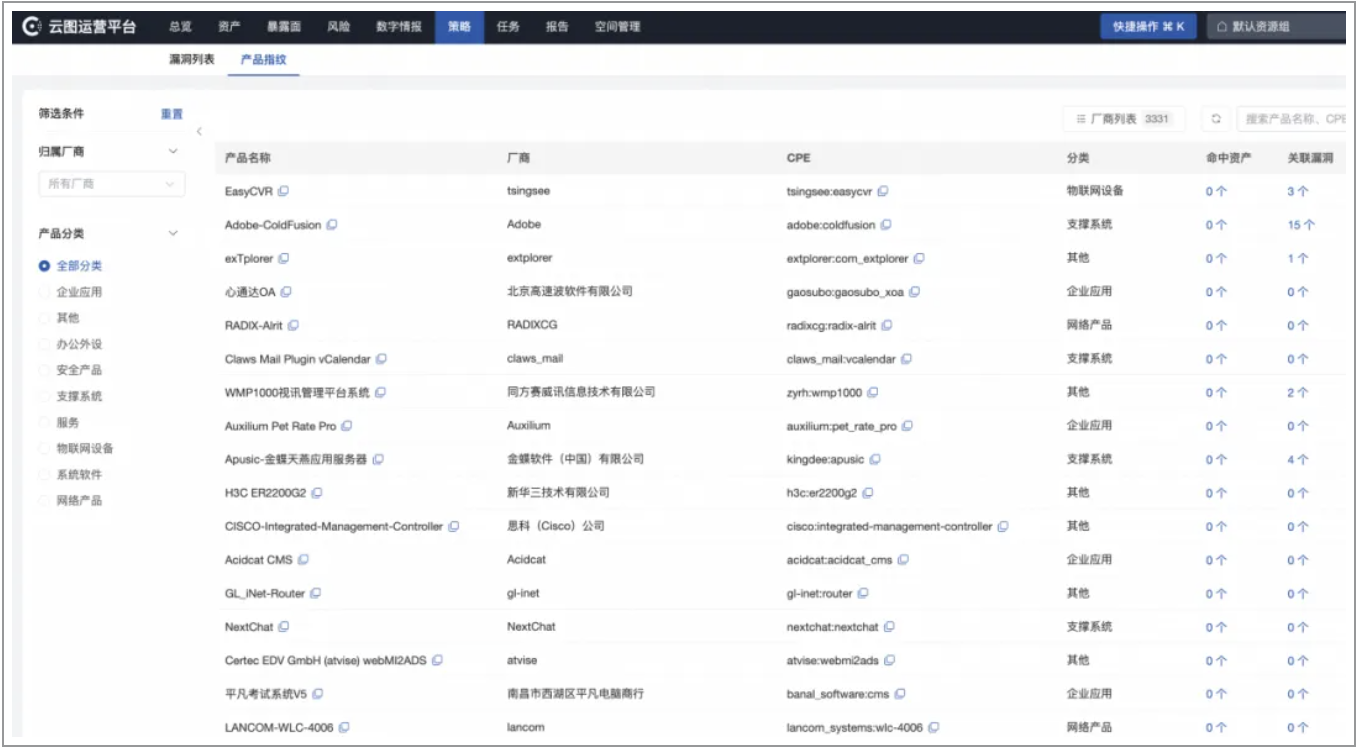Copy the Adobe-ColdFusion product name

point(332,225)
